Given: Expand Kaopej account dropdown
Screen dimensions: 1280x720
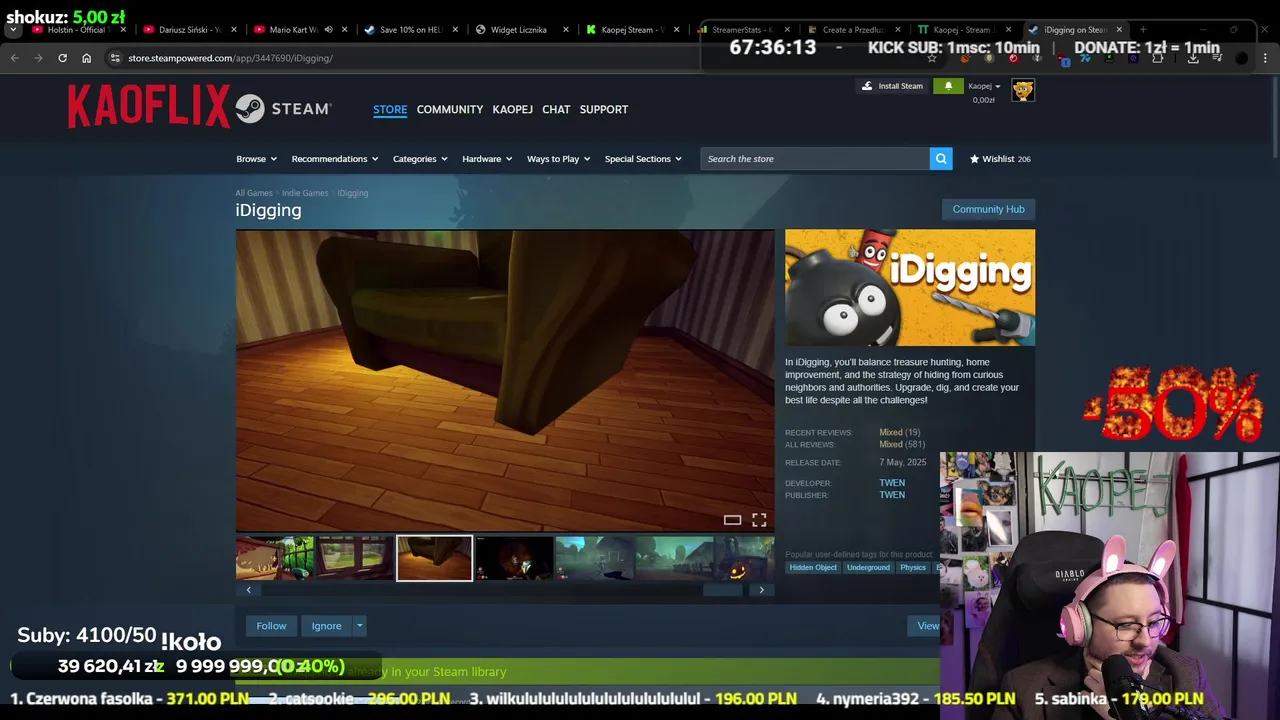Looking at the screenshot, I should point(984,86).
